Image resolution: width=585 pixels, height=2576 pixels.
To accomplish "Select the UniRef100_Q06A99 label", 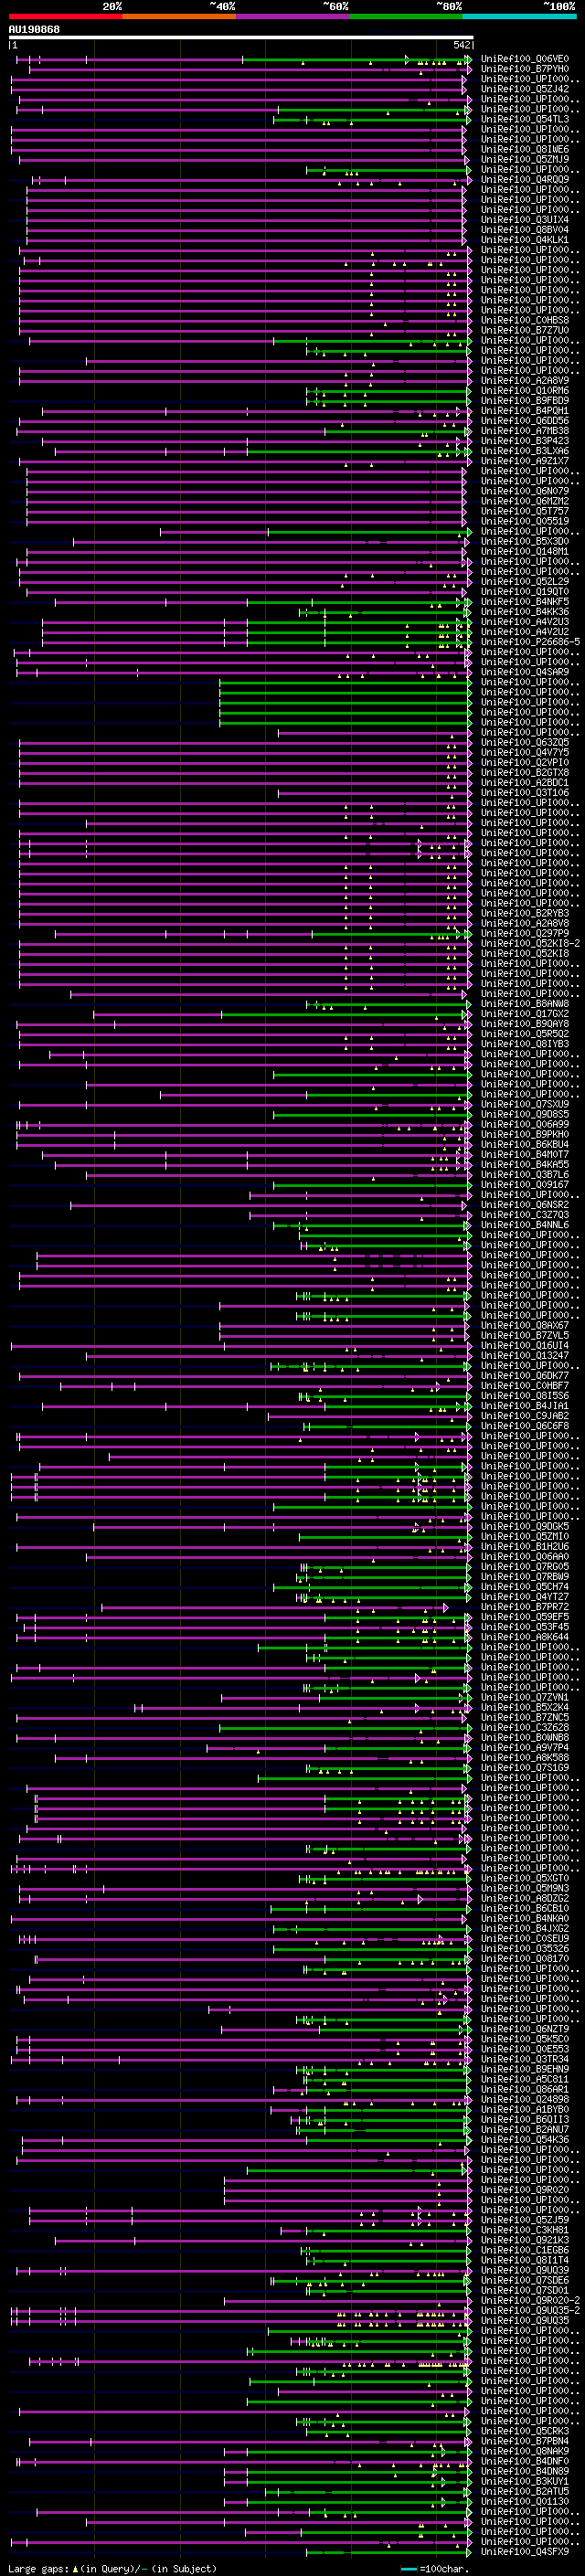I will (525, 1124).
